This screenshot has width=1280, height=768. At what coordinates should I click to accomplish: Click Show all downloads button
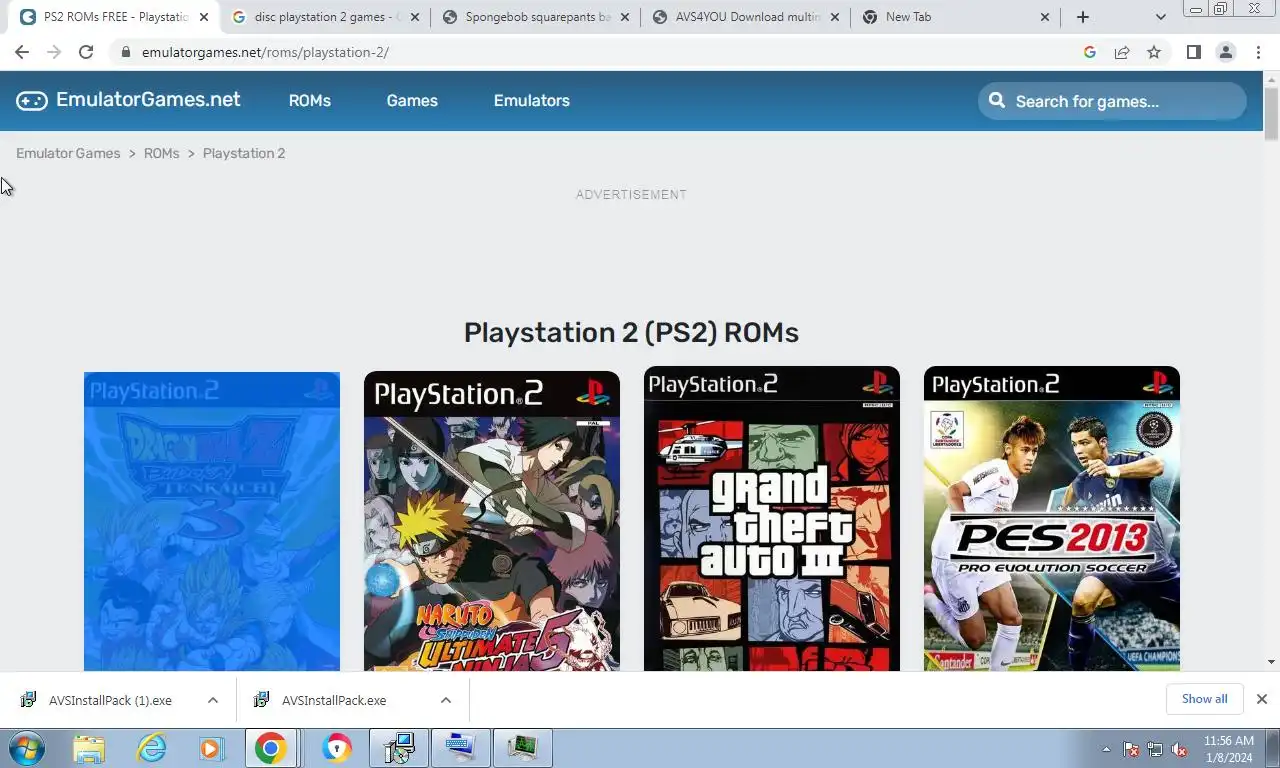click(1205, 699)
